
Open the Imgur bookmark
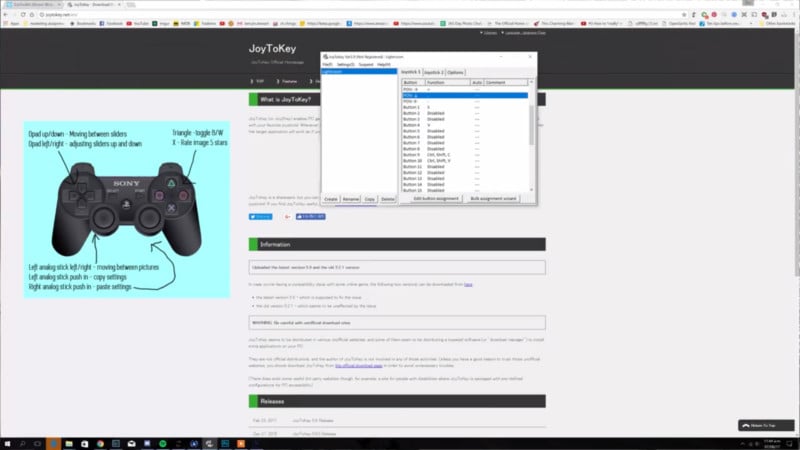click(162, 23)
